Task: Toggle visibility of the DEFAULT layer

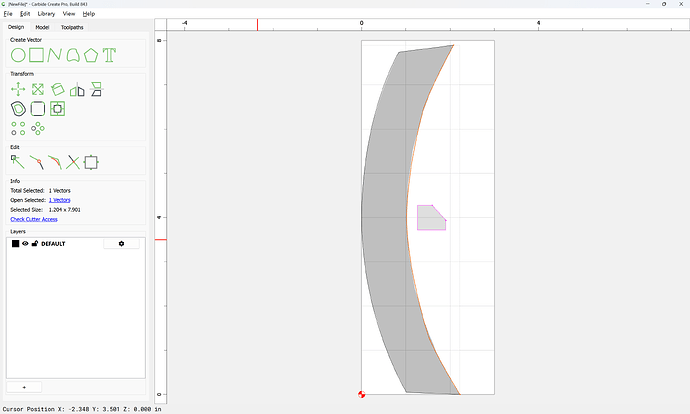Action: (26, 243)
